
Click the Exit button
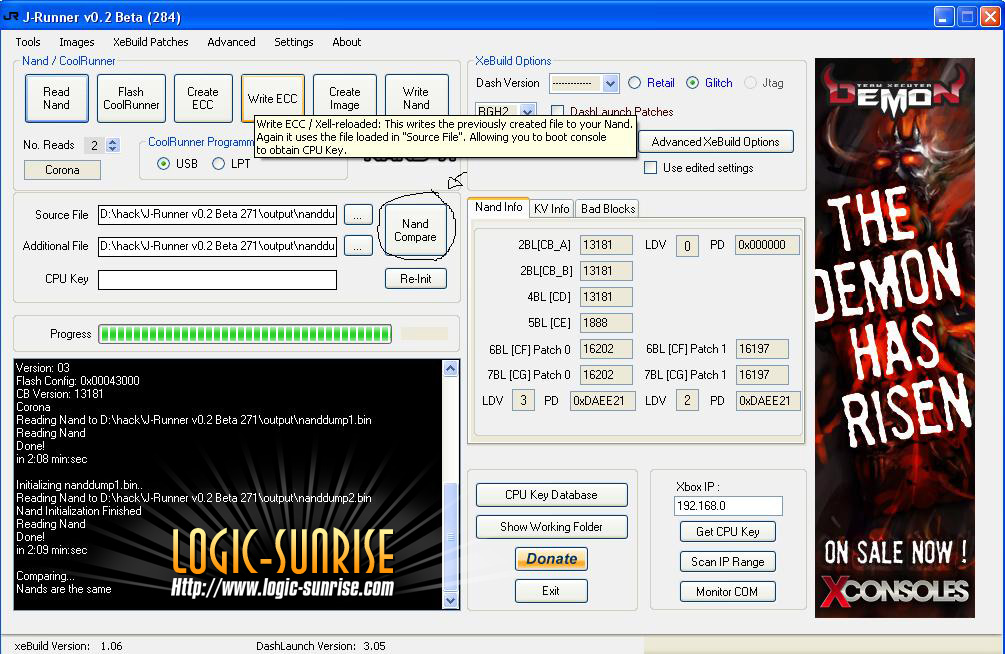[551, 591]
